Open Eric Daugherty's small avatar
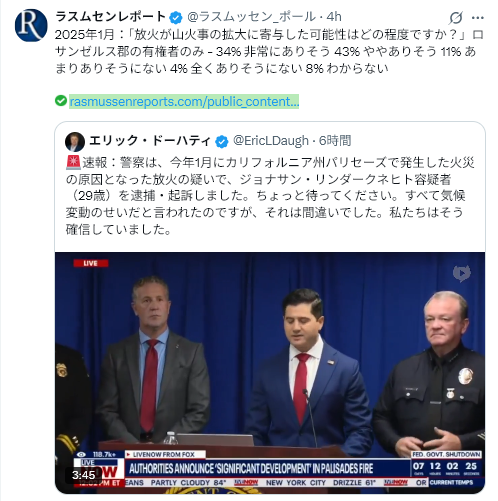The image size is (498, 501). (75, 141)
